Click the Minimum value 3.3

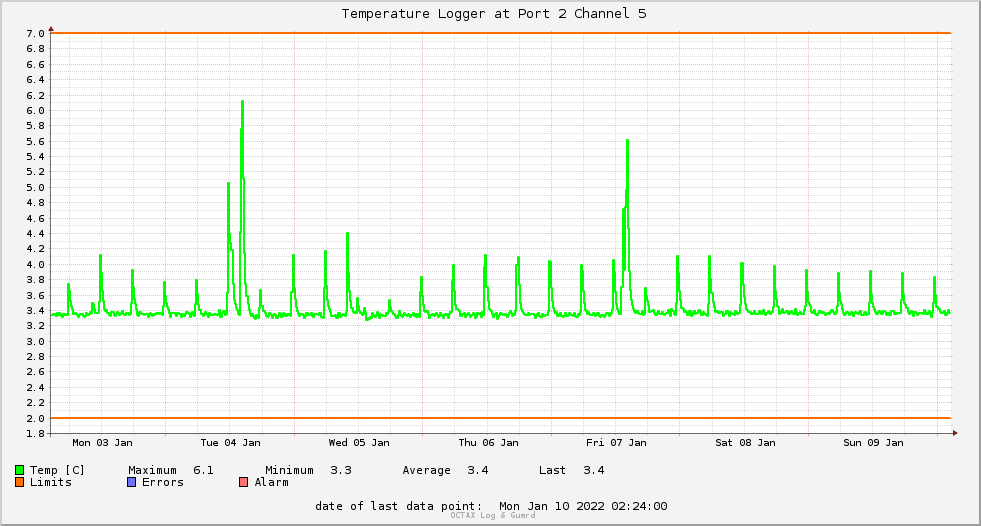[x=341, y=470]
